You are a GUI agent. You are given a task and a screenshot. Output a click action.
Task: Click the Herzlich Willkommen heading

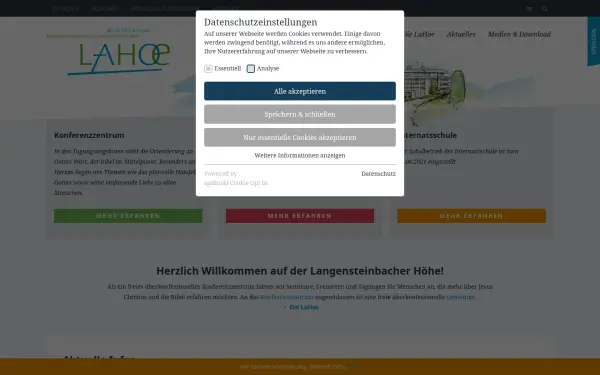300,271
